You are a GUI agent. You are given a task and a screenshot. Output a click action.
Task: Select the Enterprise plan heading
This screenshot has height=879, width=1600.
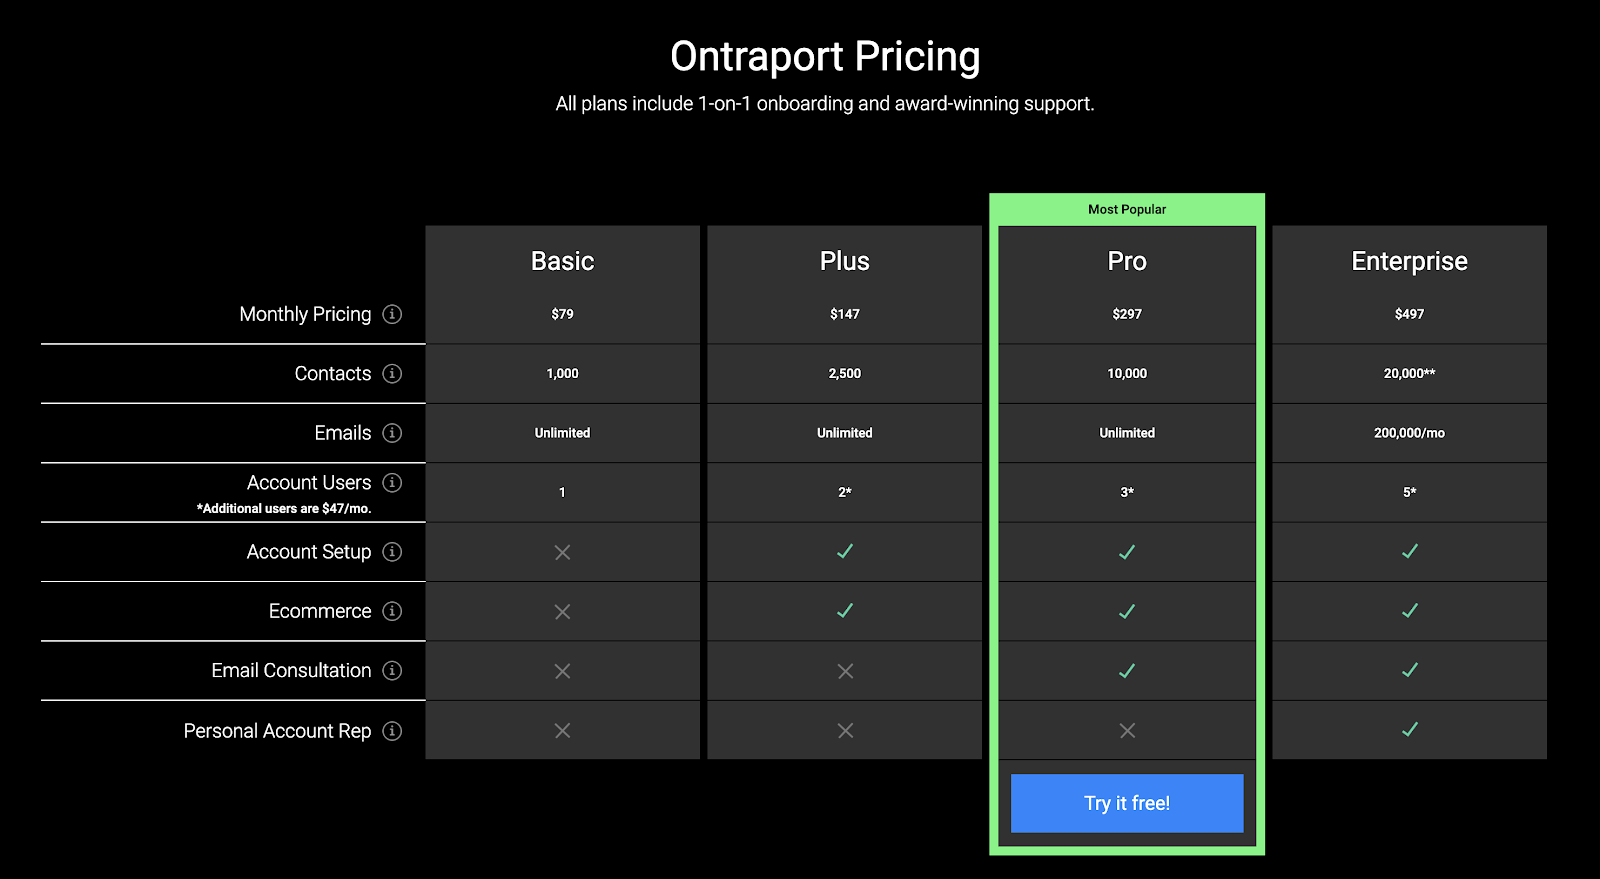coord(1410,261)
